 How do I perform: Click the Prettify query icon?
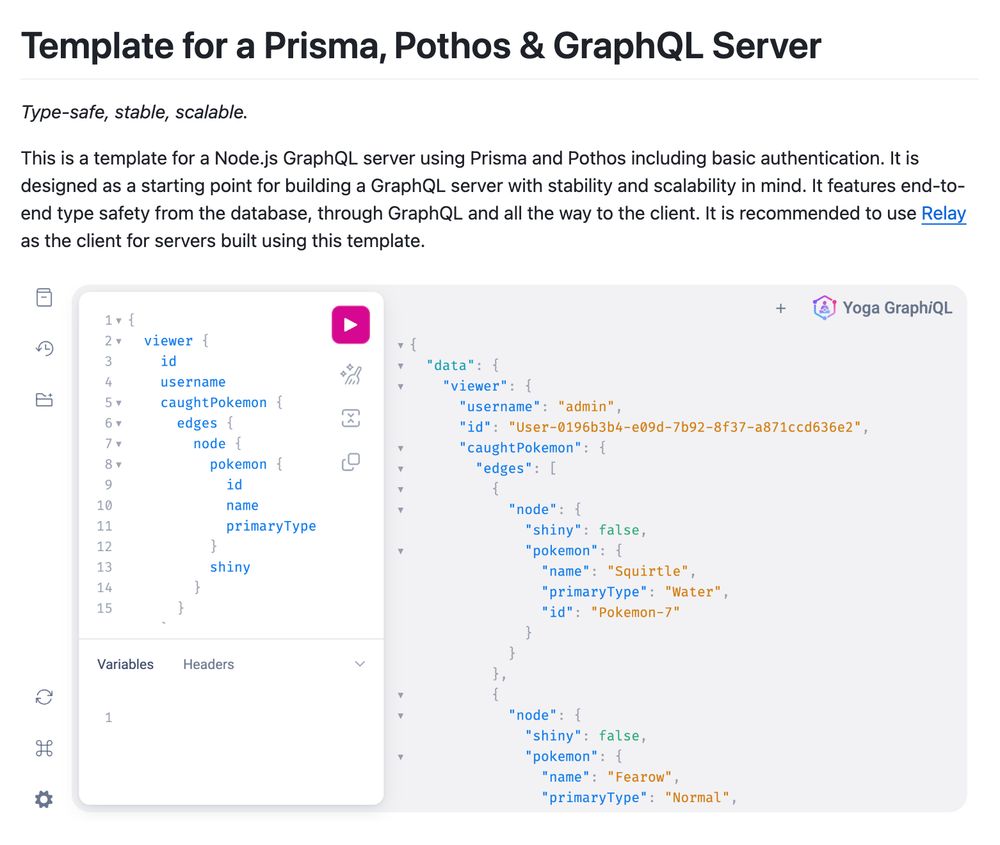[x=350, y=374]
